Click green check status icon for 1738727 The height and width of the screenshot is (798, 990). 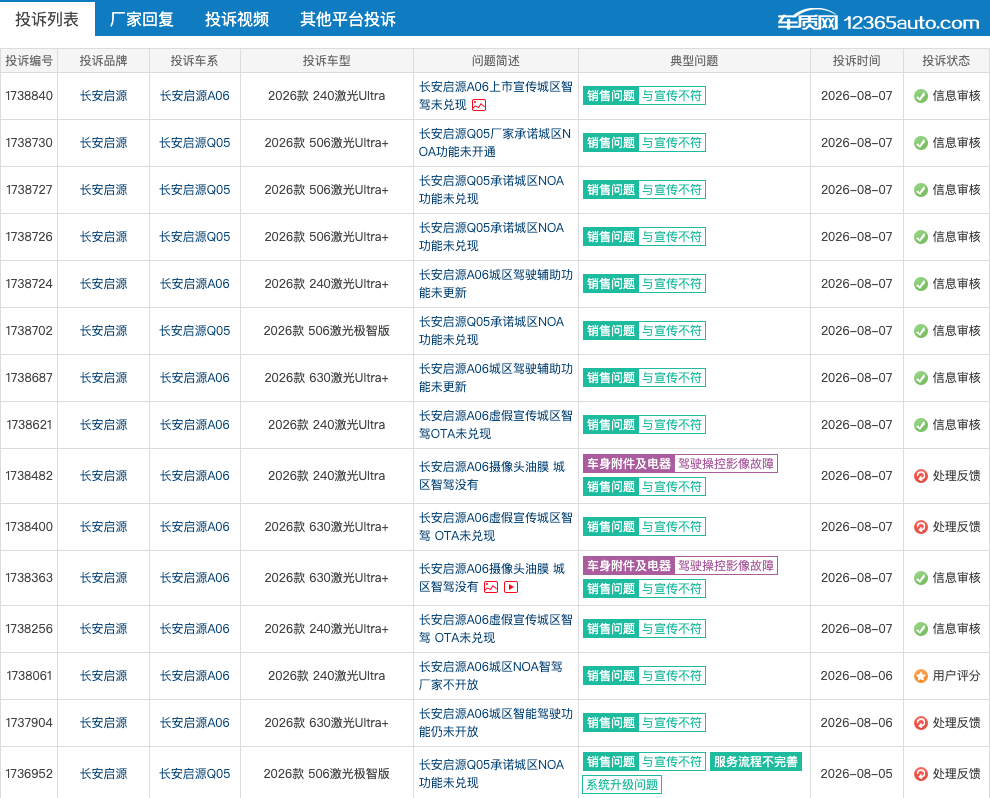pyautogui.click(x=921, y=190)
